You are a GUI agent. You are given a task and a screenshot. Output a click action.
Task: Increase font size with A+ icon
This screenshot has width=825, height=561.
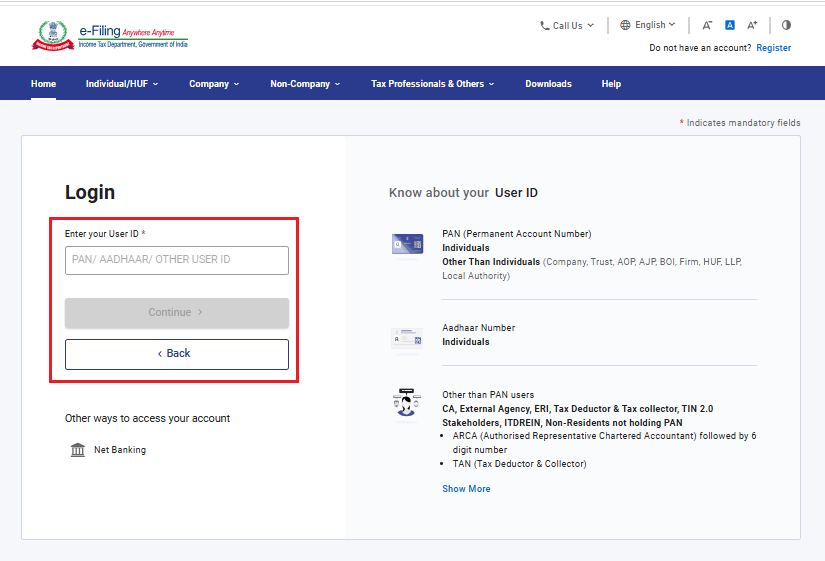(x=752, y=25)
